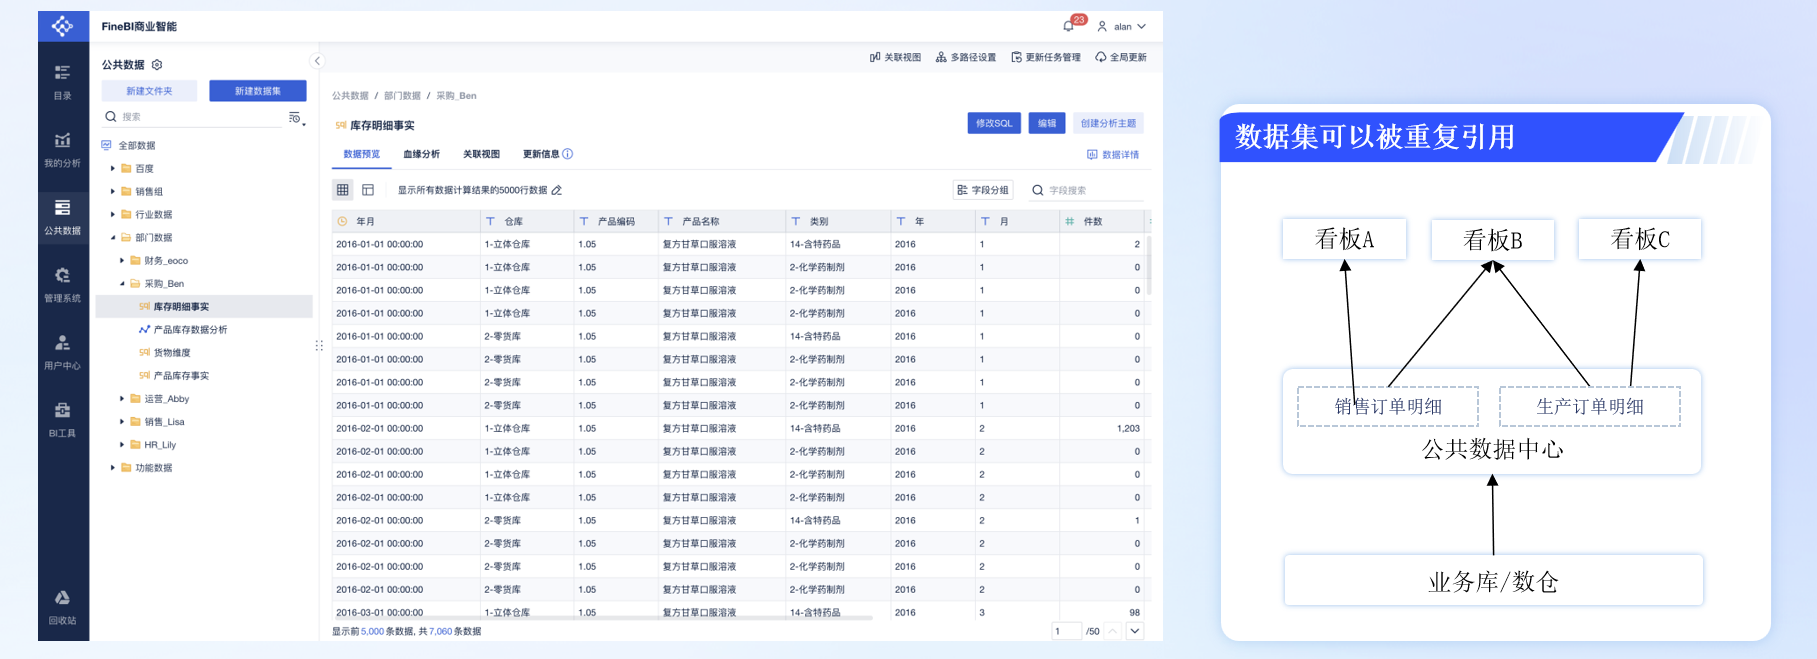This screenshot has width=1817, height=659.
Task: Open 多路径设置 in top toolbar
Action: [966, 57]
